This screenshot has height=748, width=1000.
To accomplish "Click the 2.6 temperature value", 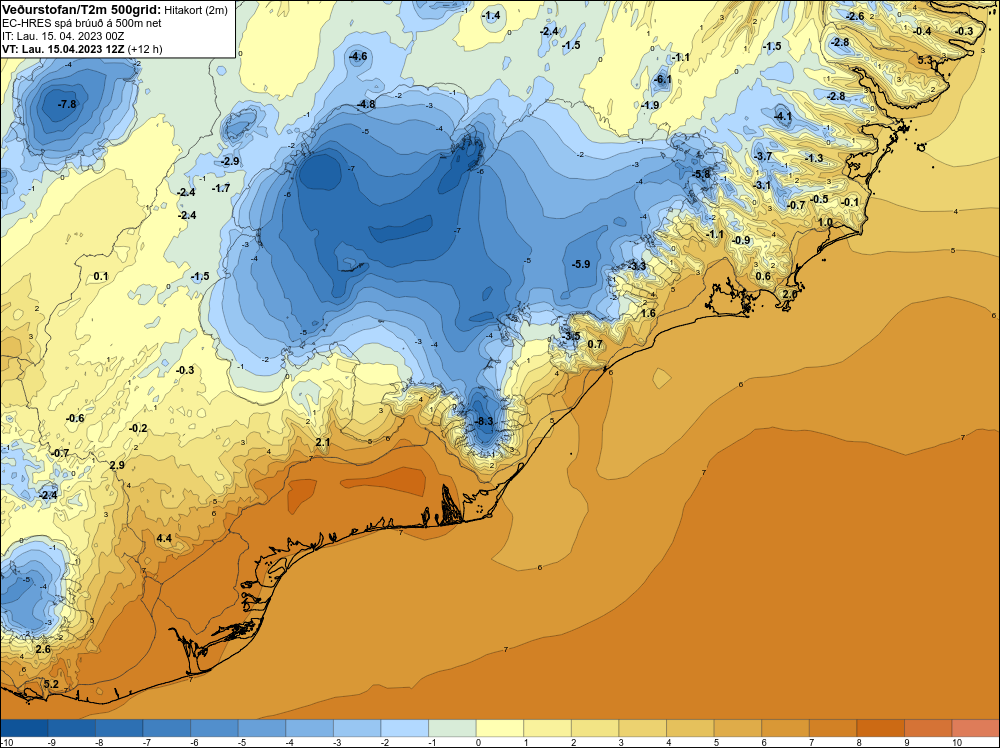I will [x=43, y=649].
